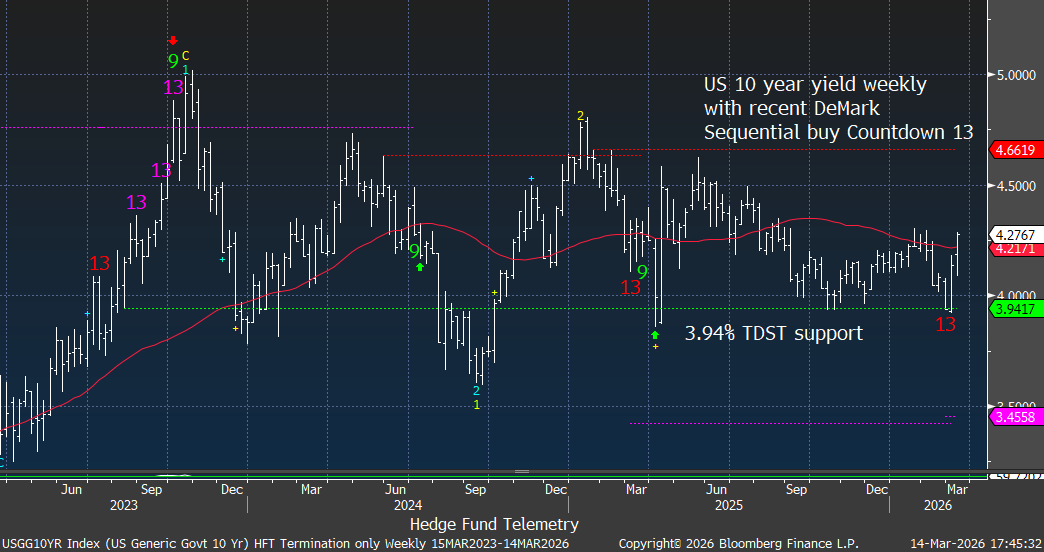Click the green up arrow below June 2024's 9
The image size is (1044, 552).
pyautogui.click(x=420, y=267)
